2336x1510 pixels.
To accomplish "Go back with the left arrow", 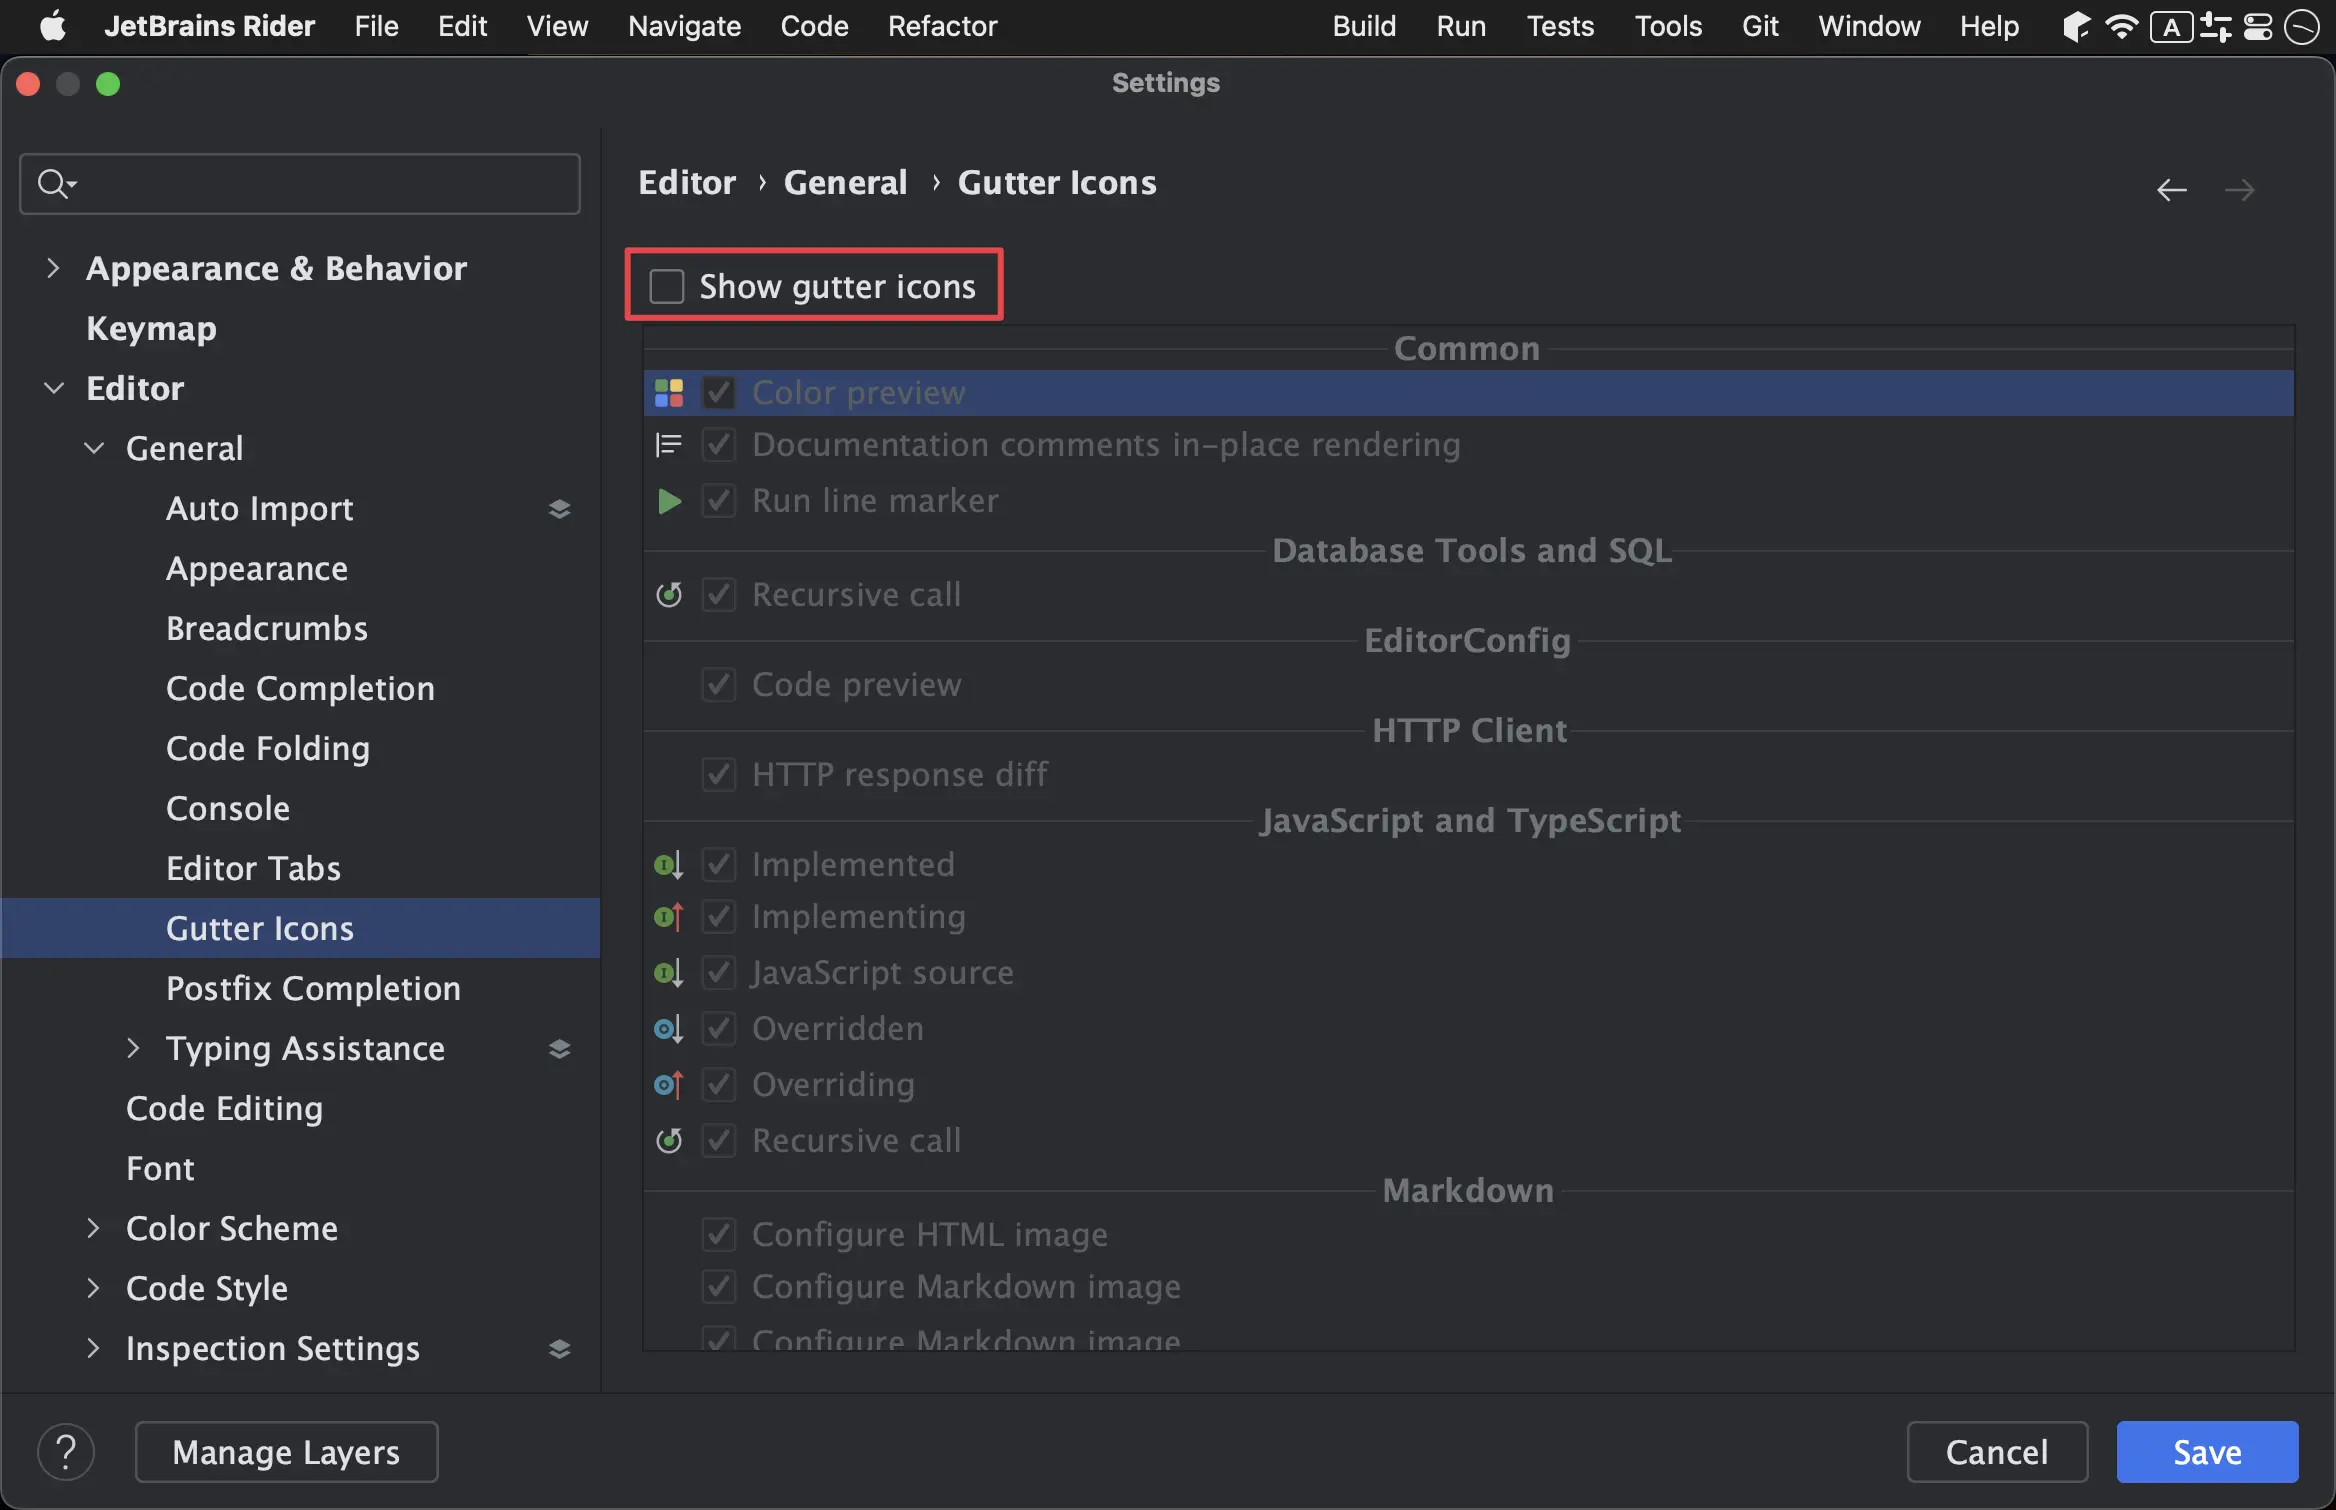I will tap(2171, 190).
